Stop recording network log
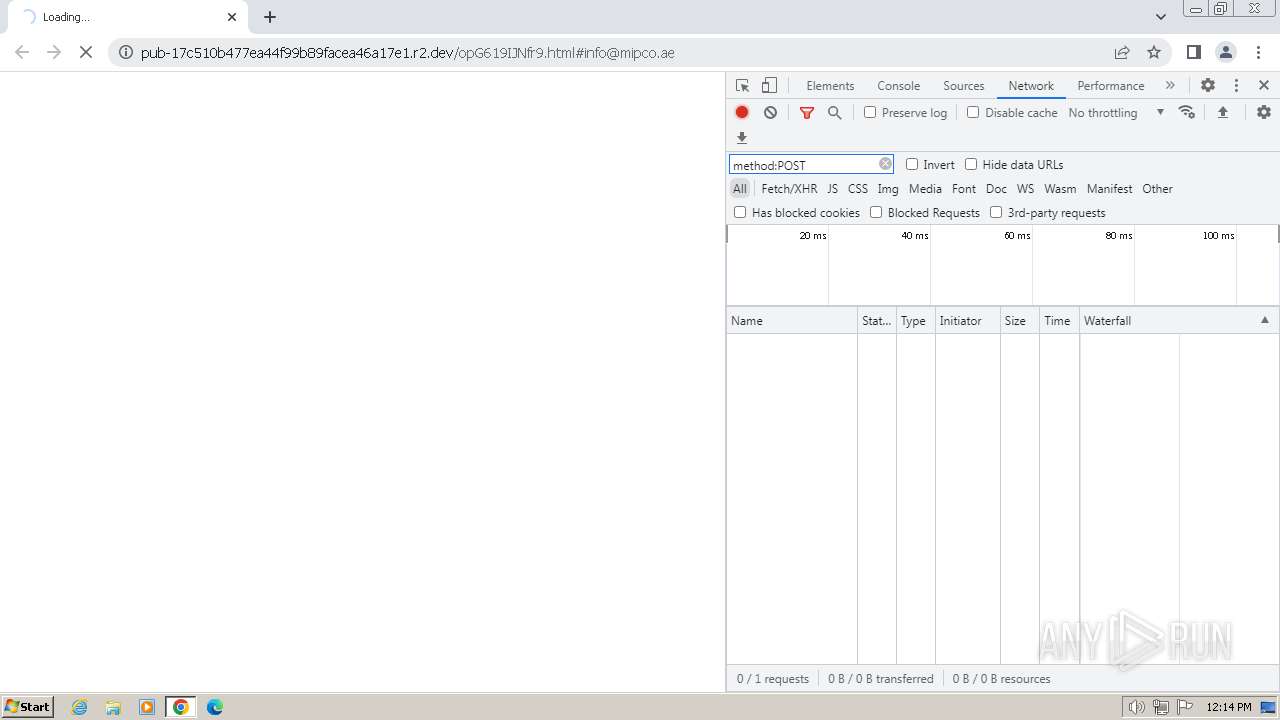 pos(742,113)
